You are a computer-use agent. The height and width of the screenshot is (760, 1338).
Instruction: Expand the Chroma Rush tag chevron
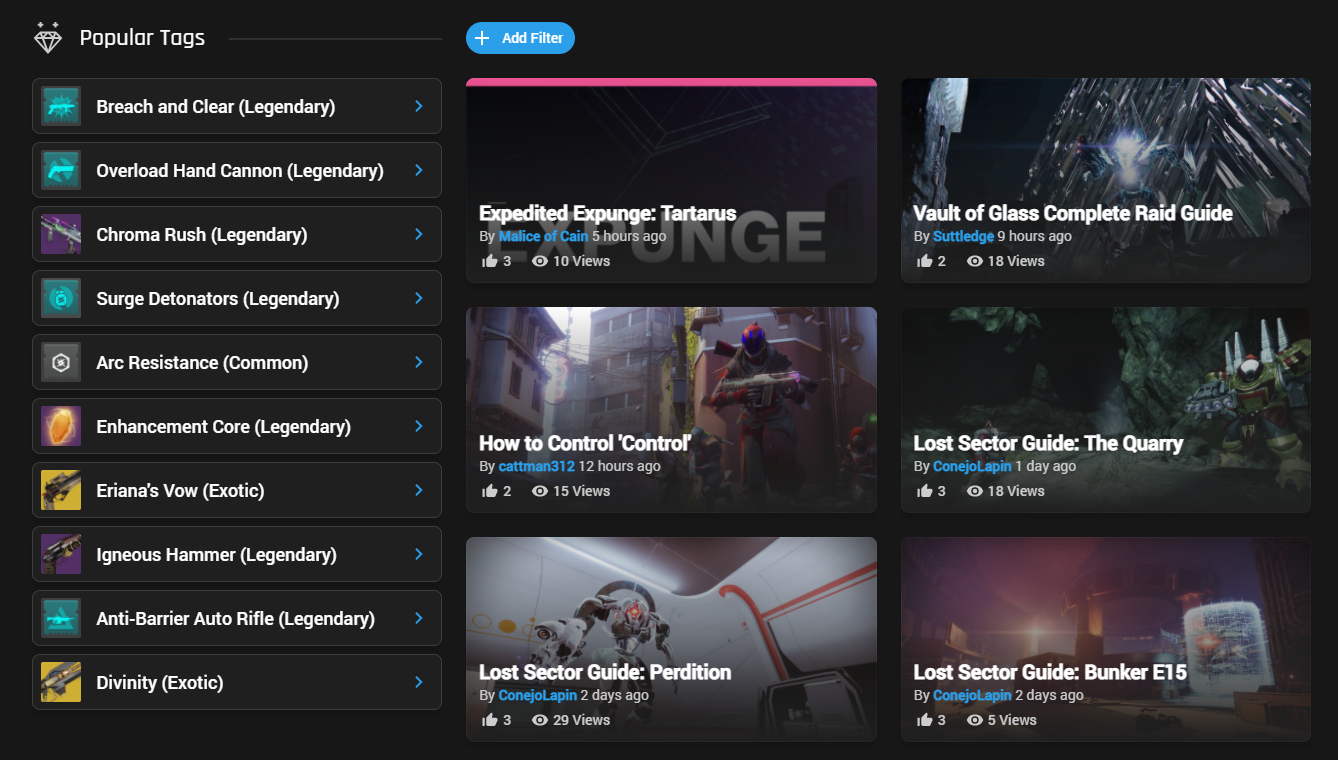click(x=419, y=234)
